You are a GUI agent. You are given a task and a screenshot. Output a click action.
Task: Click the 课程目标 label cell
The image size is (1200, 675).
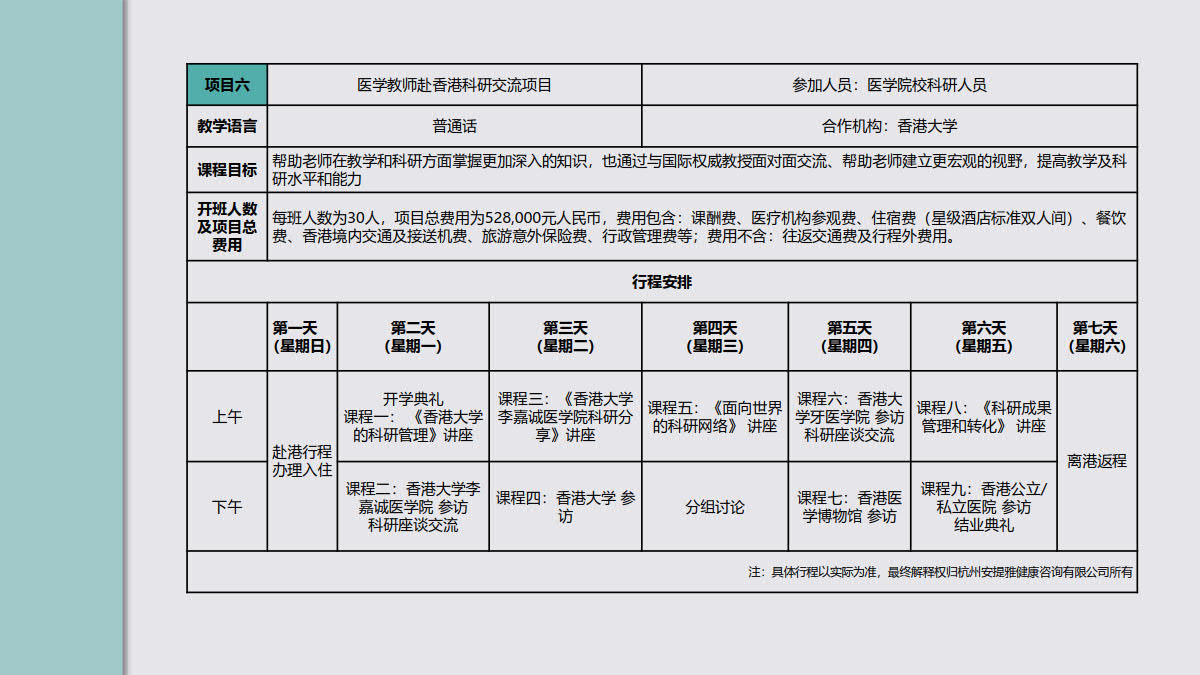(x=227, y=169)
